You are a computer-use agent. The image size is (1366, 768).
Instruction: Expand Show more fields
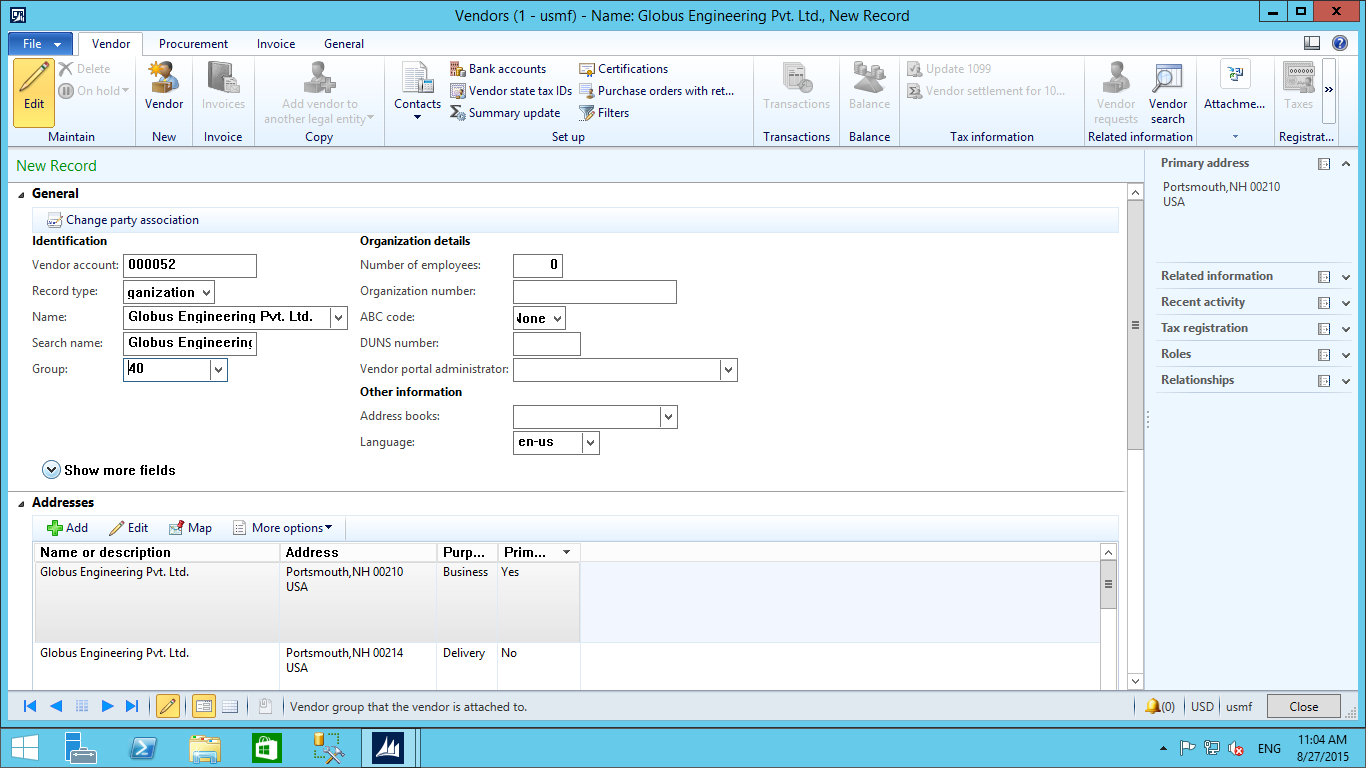point(109,470)
